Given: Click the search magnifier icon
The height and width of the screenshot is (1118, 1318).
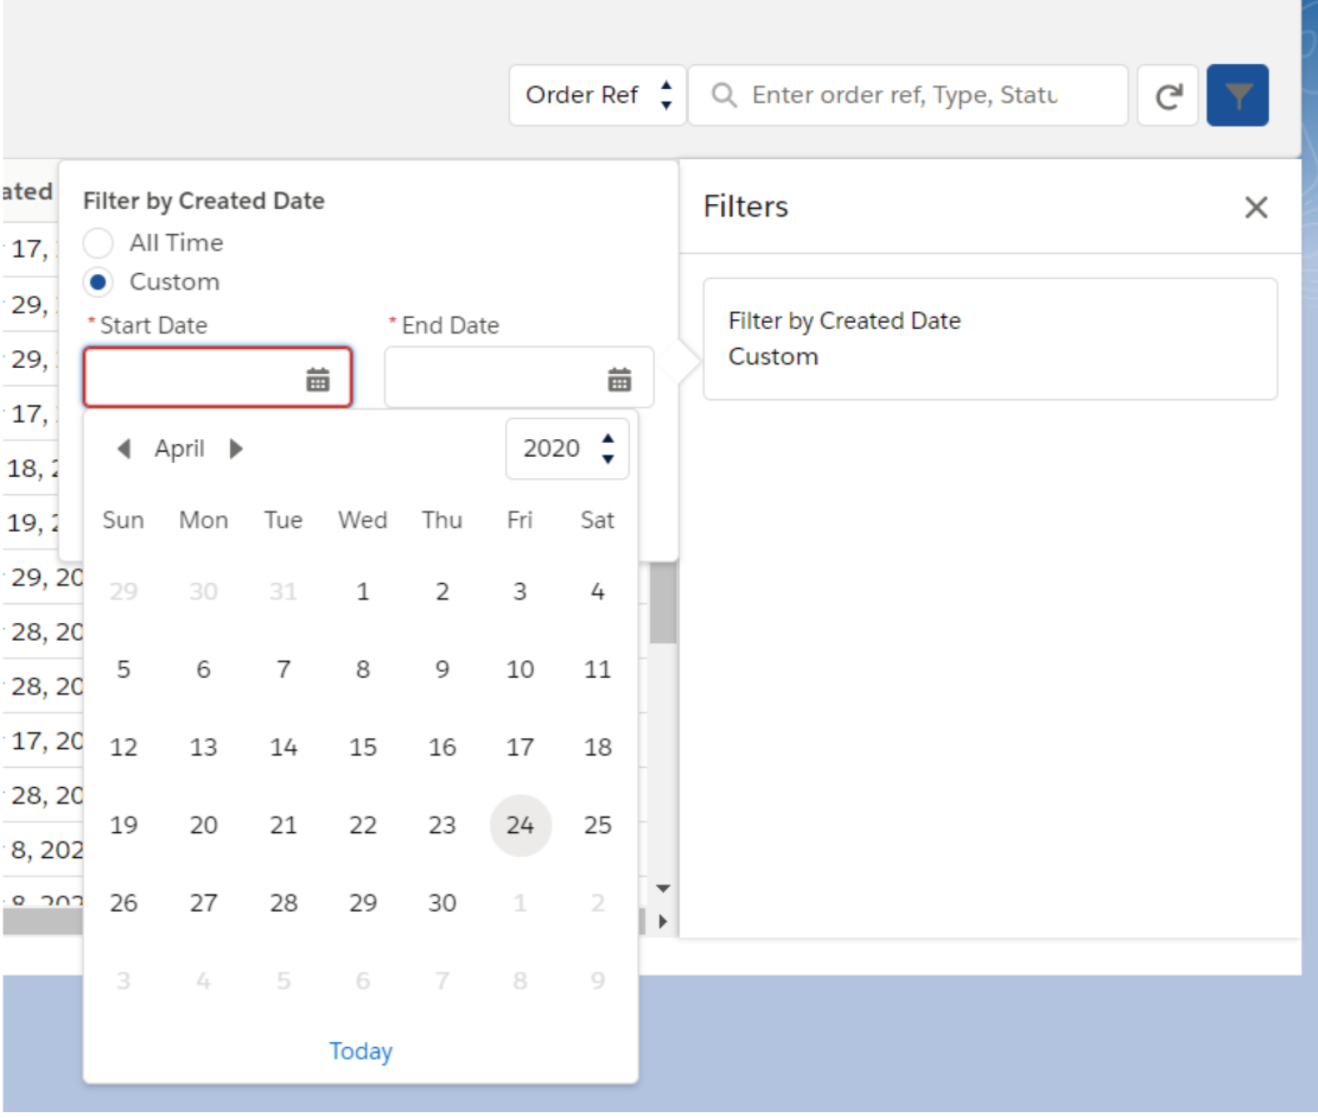Looking at the screenshot, I should tap(723, 95).
